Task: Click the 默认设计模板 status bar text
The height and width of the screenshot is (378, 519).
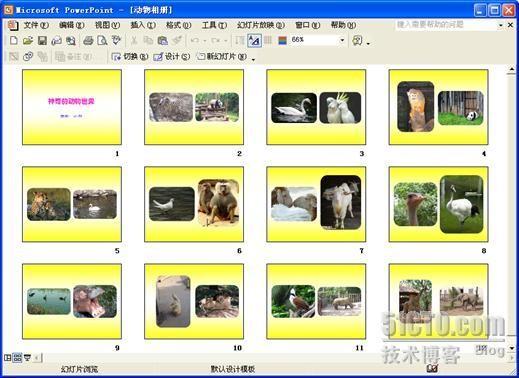Action: click(x=233, y=369)
